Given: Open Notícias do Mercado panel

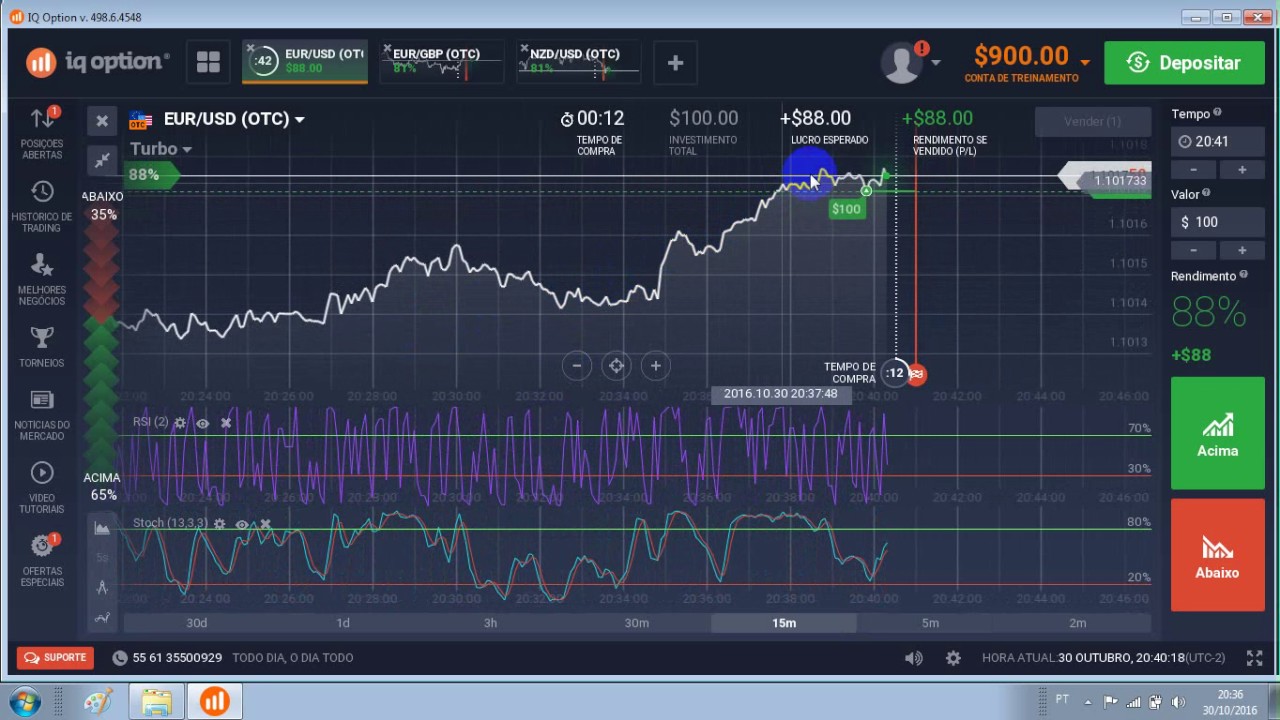Looking at the screenshot, I should [42, 414].
